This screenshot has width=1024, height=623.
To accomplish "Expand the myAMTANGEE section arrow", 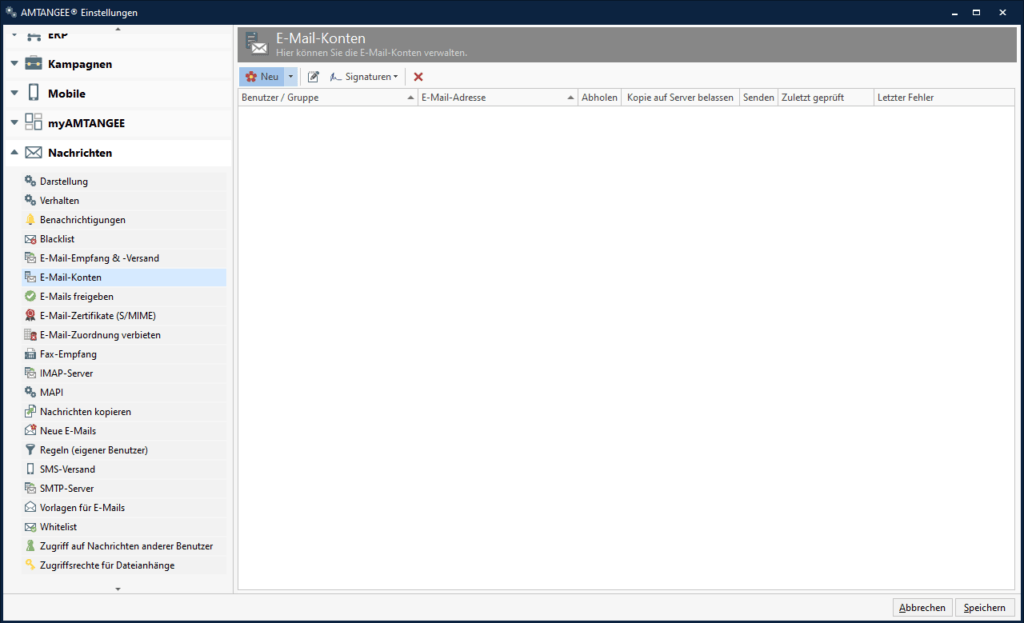I will point(14,122).
